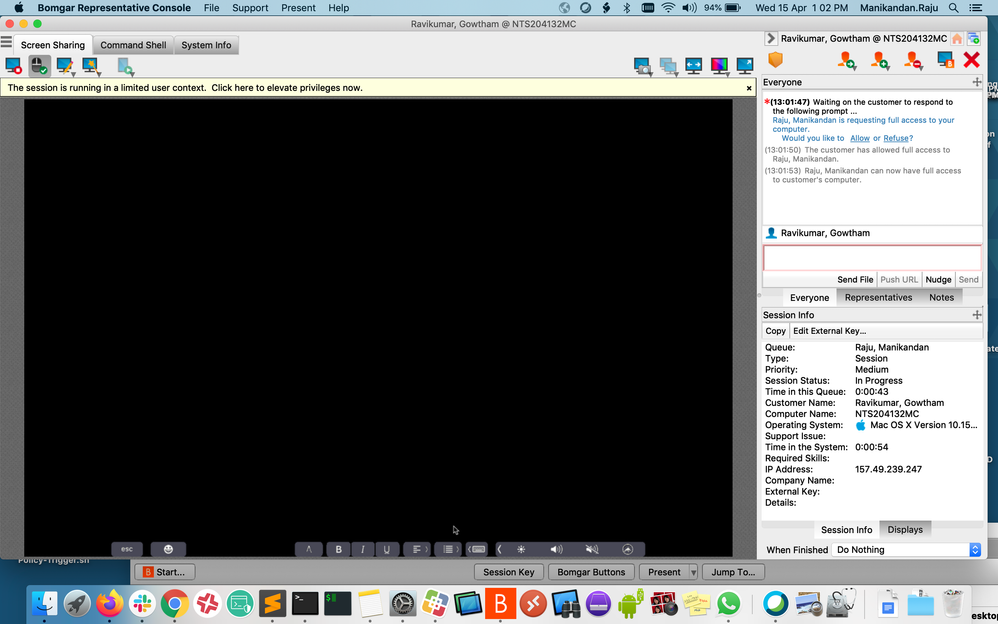Switch to the Displays tab
The image size is (998, 624).
(905, 530)
